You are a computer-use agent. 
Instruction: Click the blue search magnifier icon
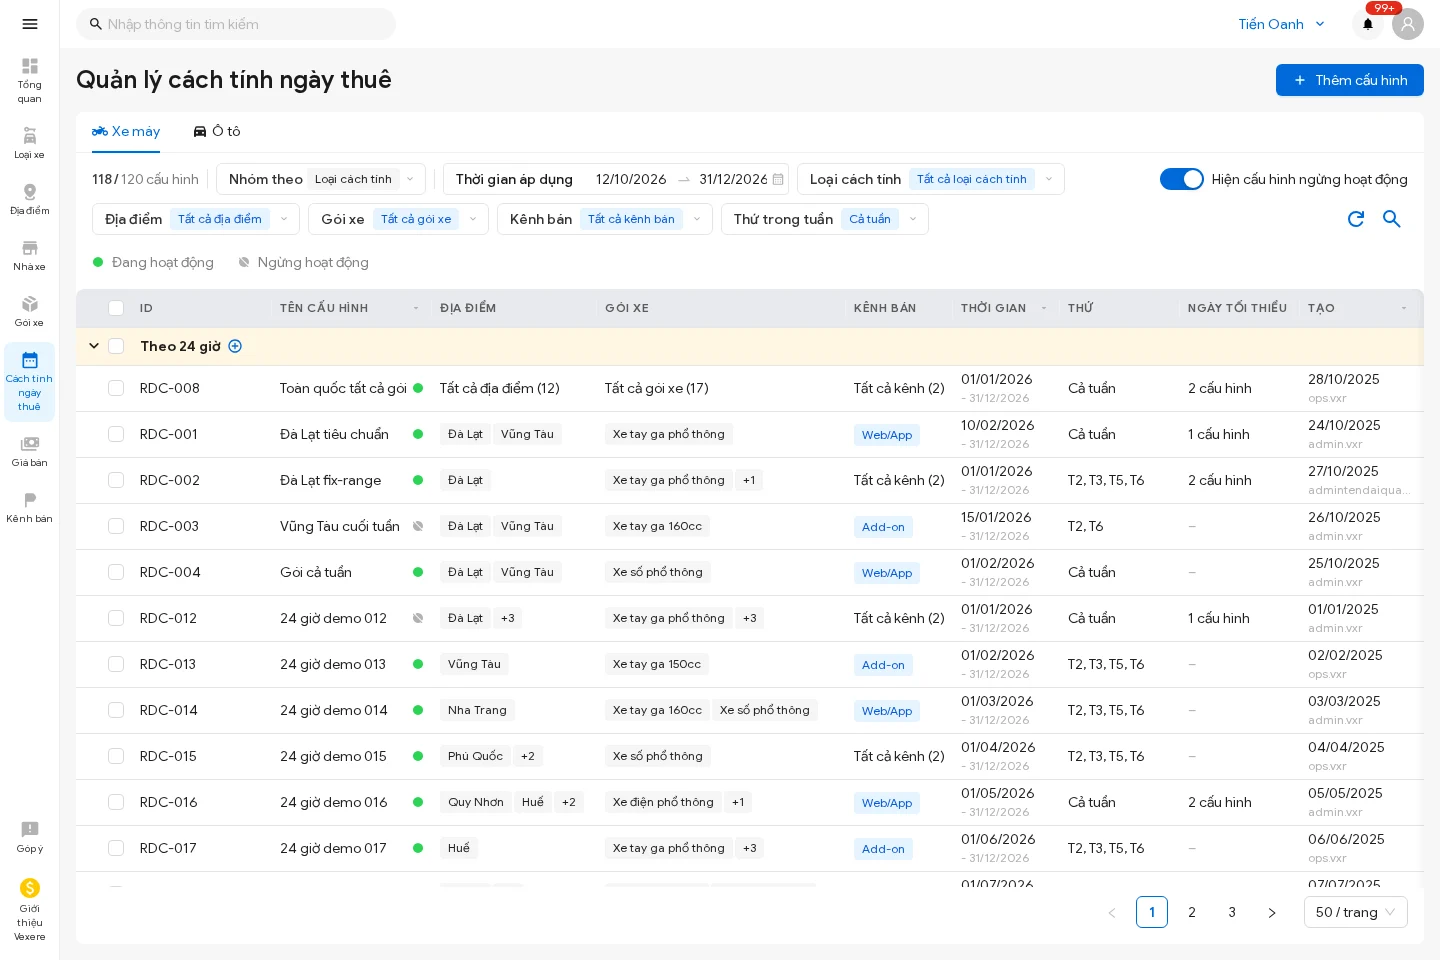point(1392,219)
